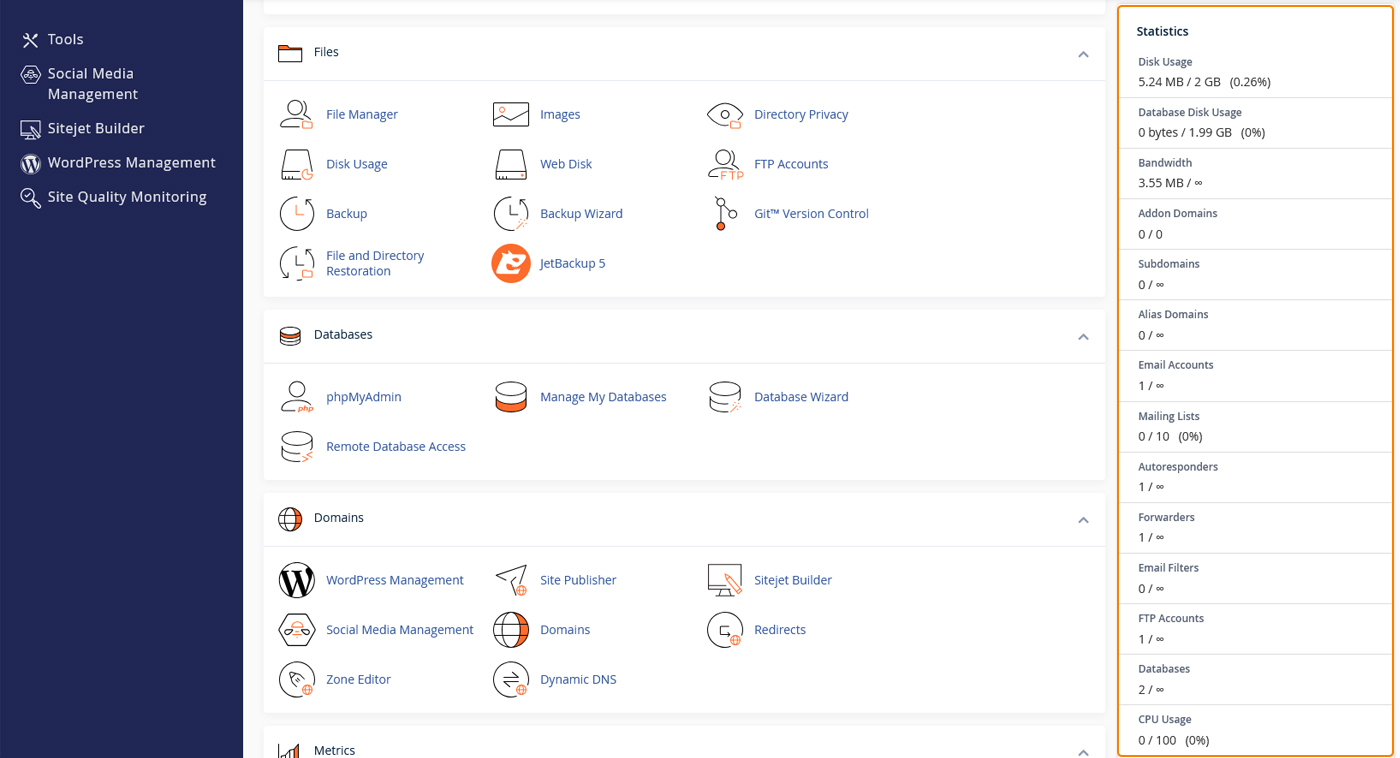Click the Git Version Control icon
Screen dimensions: 1400x758
(725, 214)
